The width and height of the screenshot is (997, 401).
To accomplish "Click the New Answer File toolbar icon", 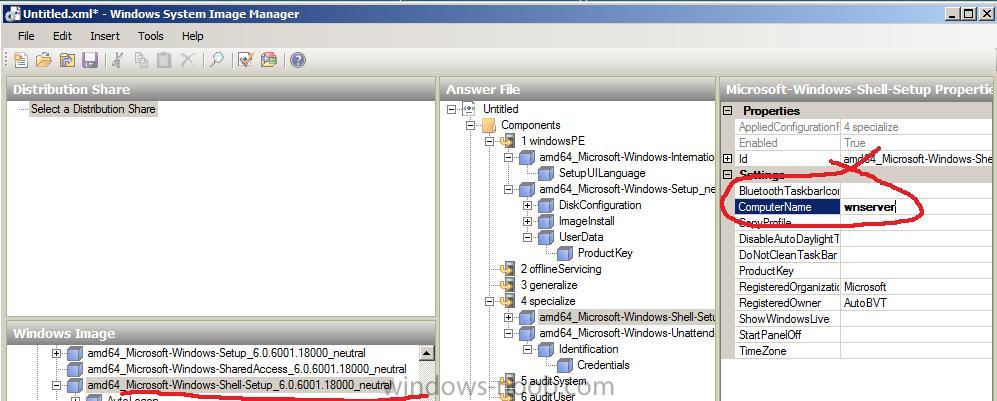I will [20, 60].
